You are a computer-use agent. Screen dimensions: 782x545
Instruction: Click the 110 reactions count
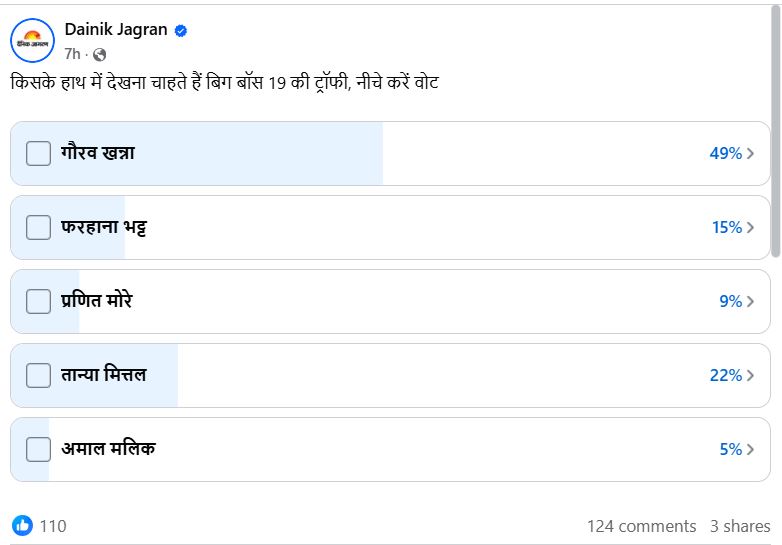[x=53, y=526]
